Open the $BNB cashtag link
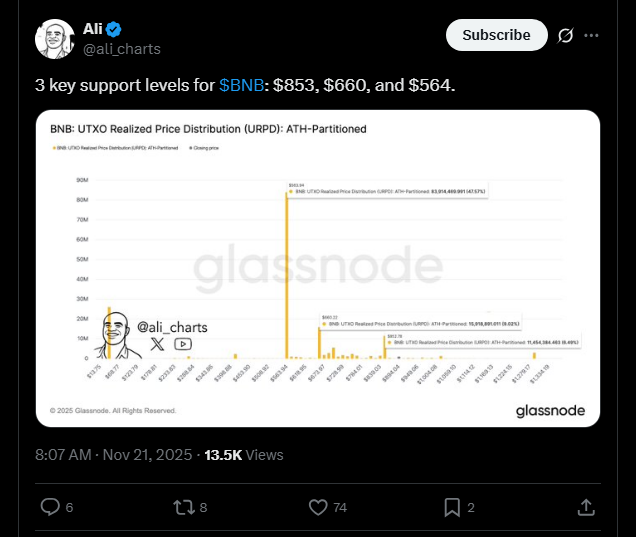Viewport: 636px width, 537px height. (x=241, y=86)
